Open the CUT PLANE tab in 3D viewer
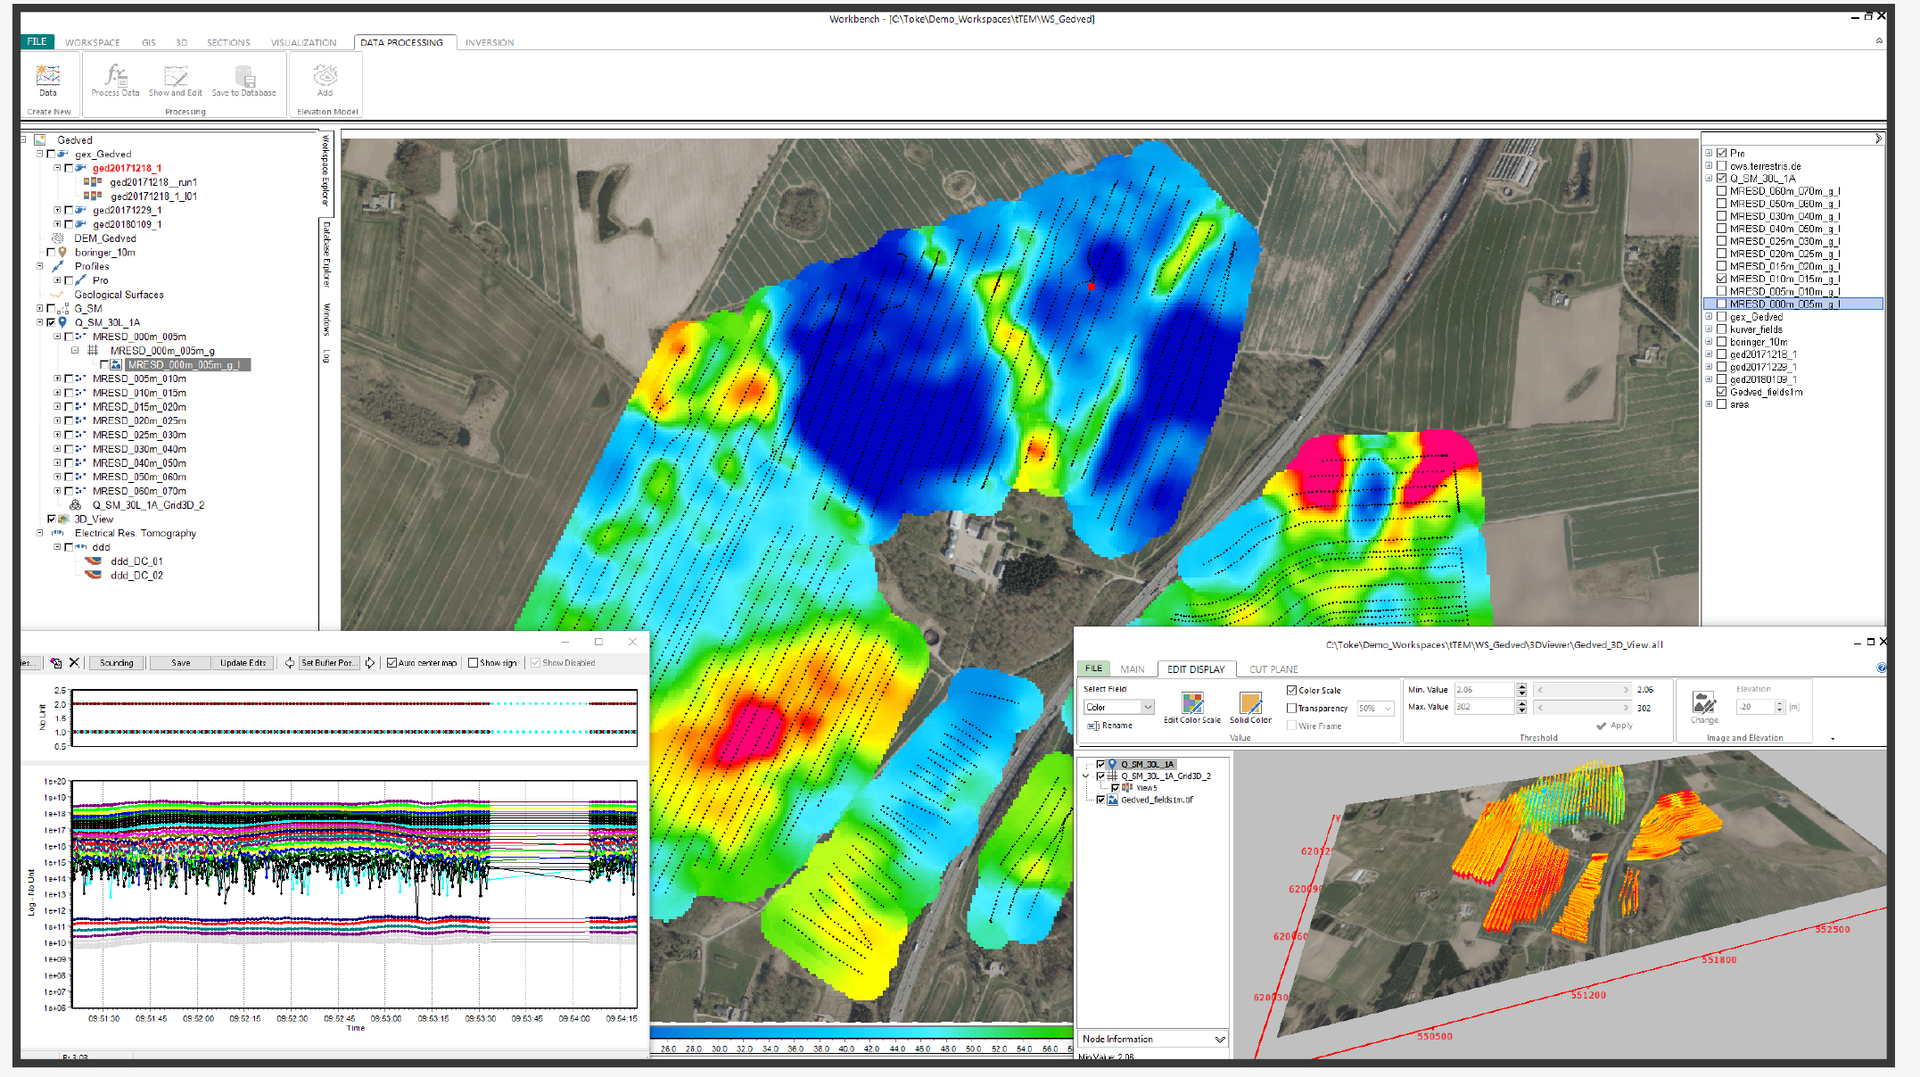This screenshot has width=1920, height=1077. (x=1273, y=669)
